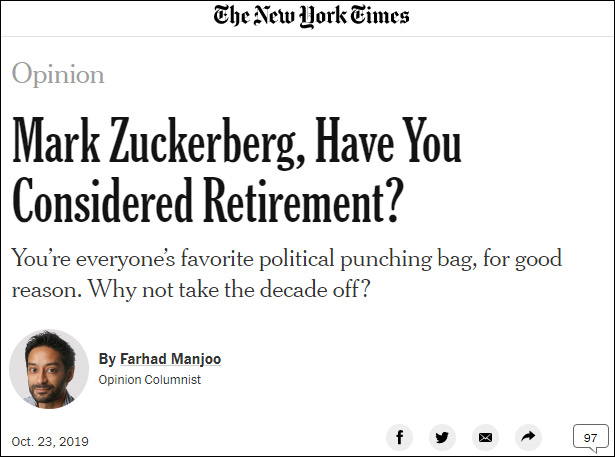The width and height of the screenshot is (615, 457).
Task: Go to the Opinion section
Action: 58,74
